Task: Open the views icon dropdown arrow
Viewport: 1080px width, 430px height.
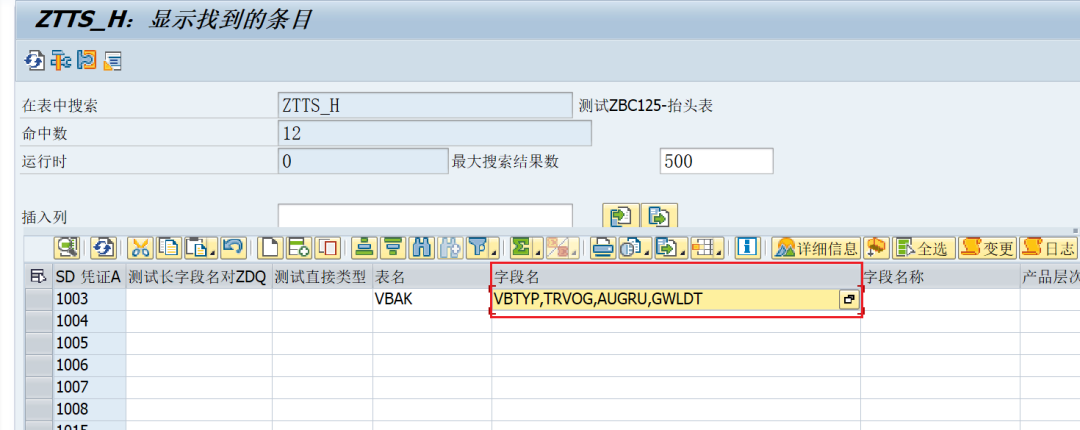Action: [647, 253]
